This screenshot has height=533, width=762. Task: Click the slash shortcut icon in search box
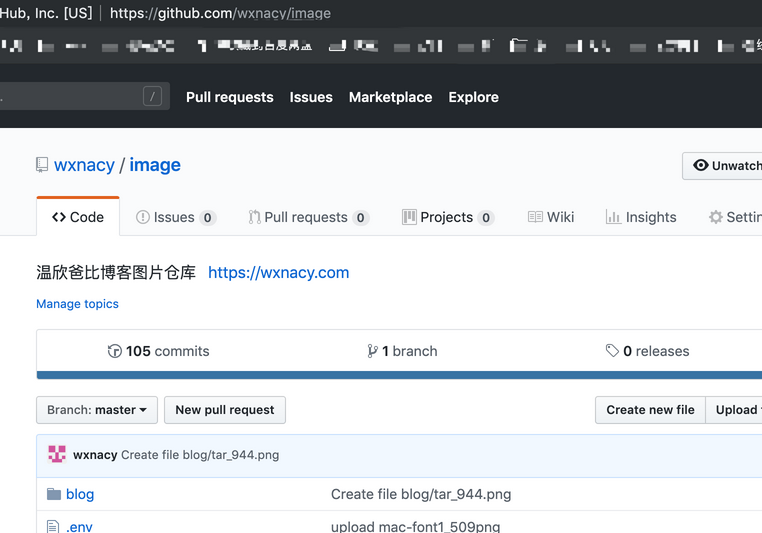[x=152, y=96]
